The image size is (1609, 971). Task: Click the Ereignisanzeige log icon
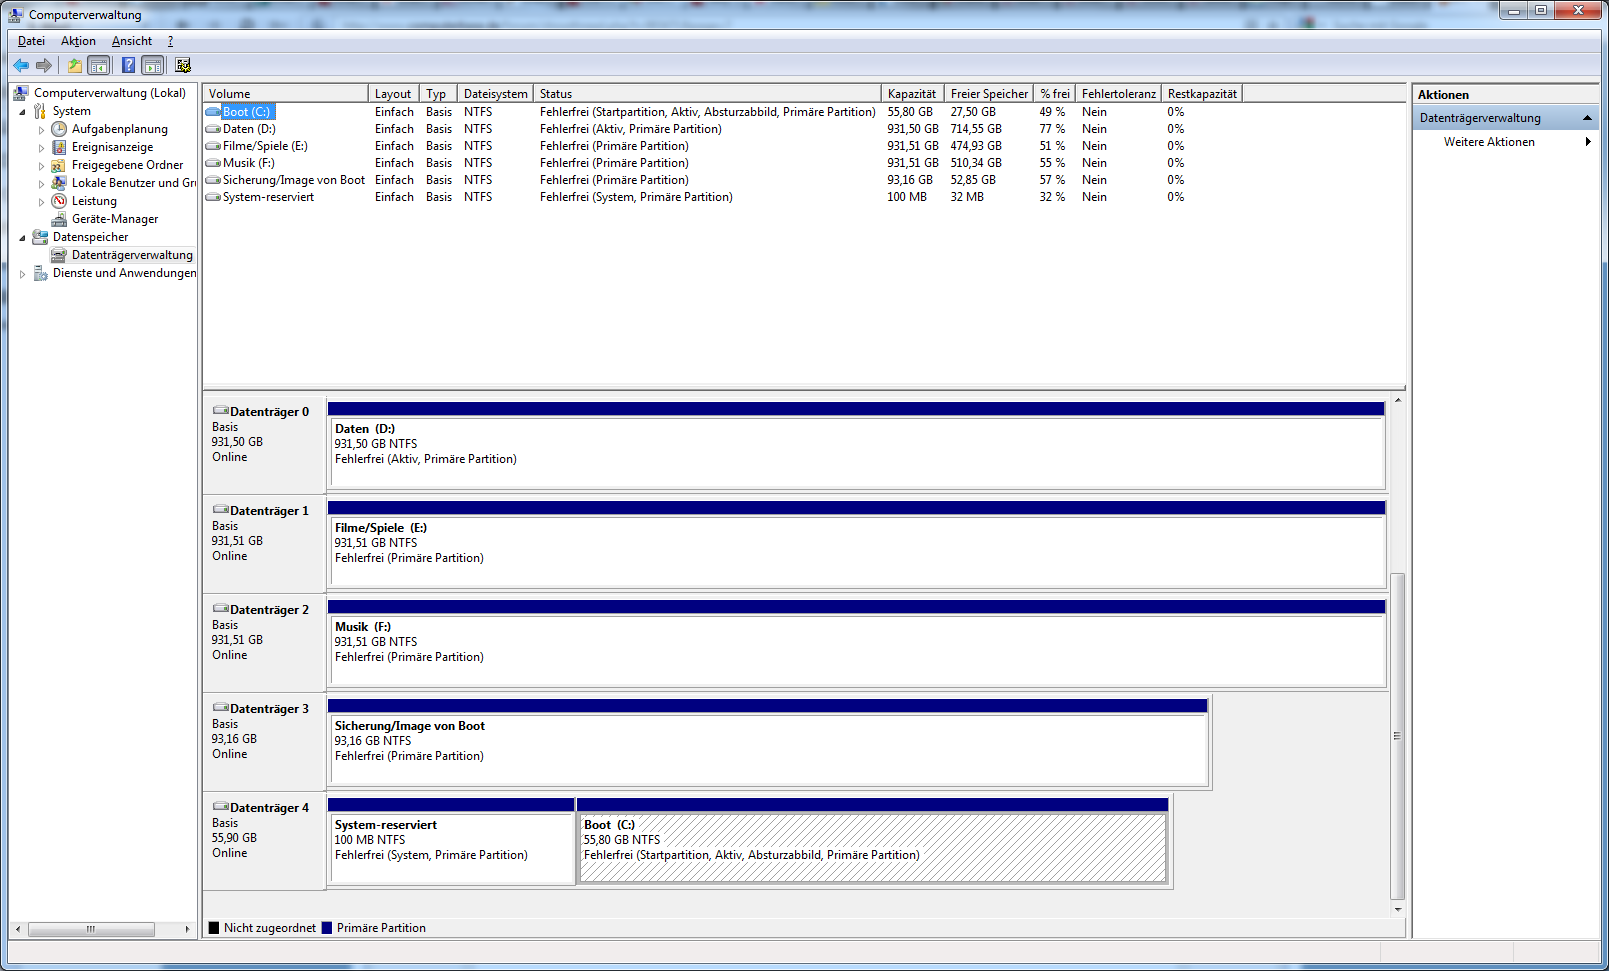[x=59, y=147]
